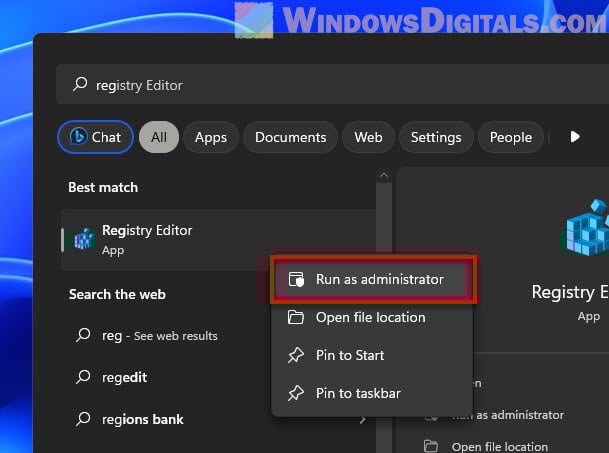Open the reg - See web results suggestion

click(x=159, y=336)
